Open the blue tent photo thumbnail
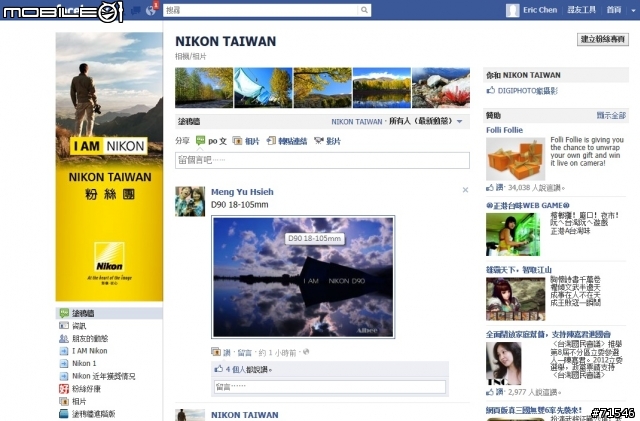Screen dimensions: 640x421 pyautogui.click(x=263, y=88)
